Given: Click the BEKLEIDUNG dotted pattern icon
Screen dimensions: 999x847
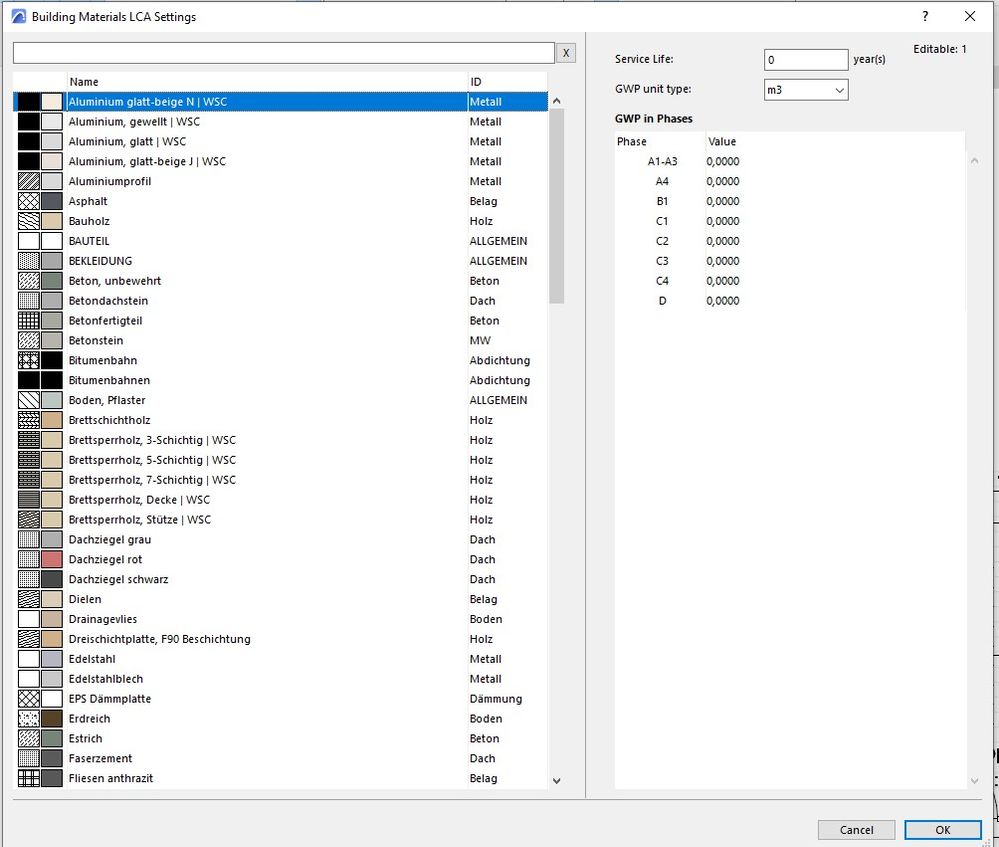Looking at the screenshot, I should click(29, 261).
